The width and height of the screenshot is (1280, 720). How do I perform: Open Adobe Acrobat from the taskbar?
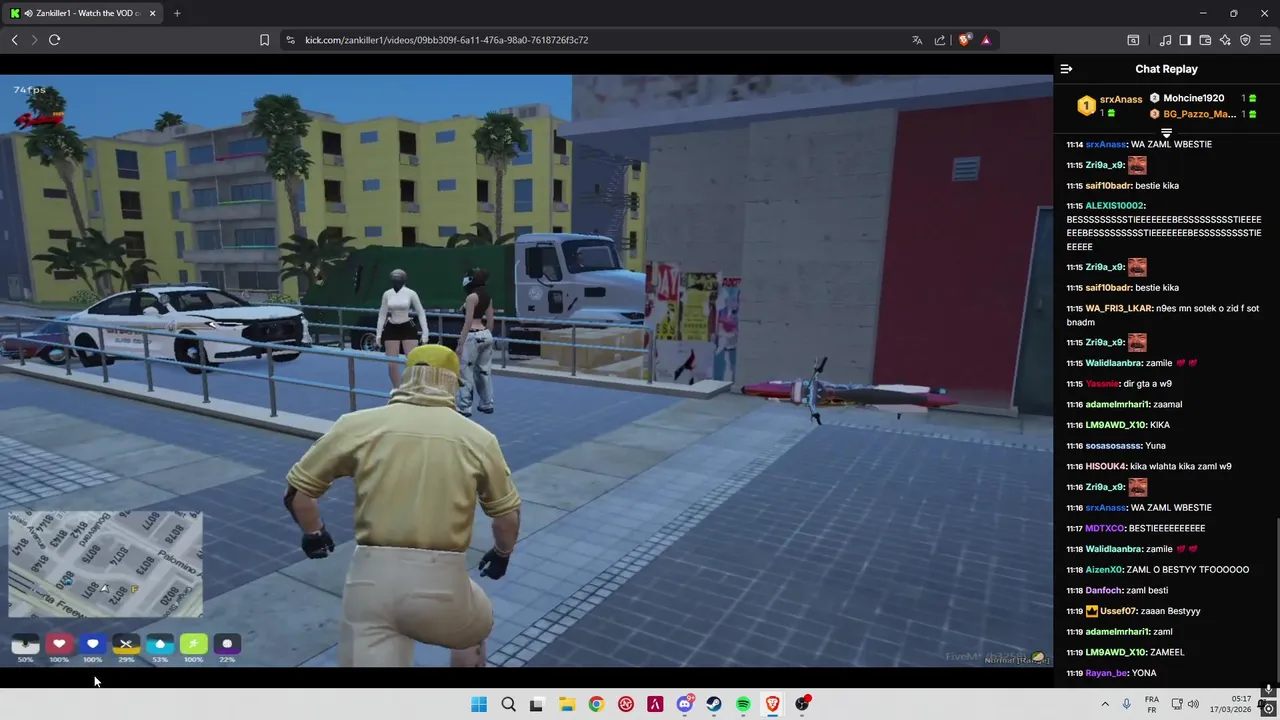pos(655,704)
